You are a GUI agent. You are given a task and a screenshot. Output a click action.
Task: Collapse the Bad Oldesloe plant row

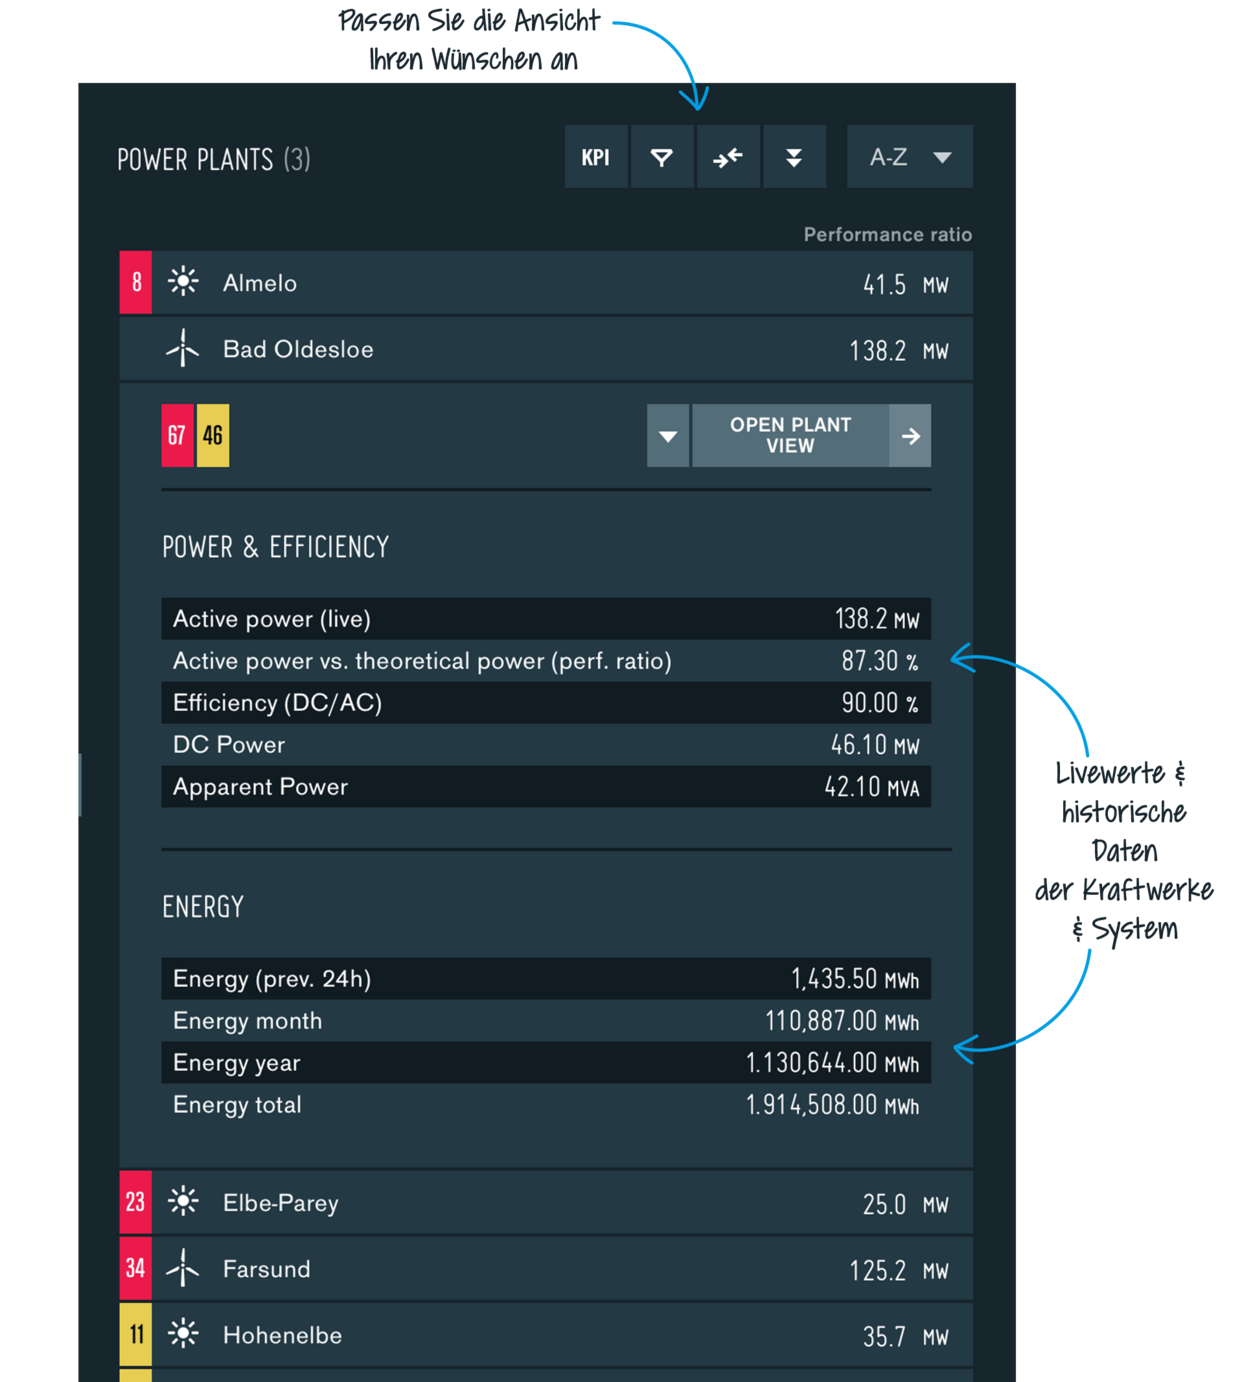[546, 349]
